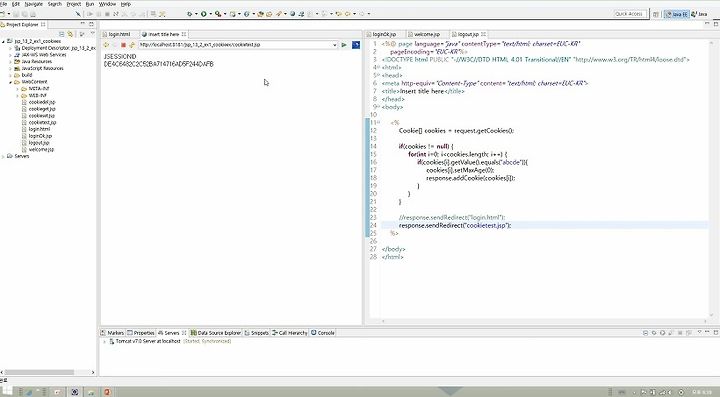Select the Insert title here browser tab
The height and width of the screenshot is (397, 720).
tap(163, 34)
